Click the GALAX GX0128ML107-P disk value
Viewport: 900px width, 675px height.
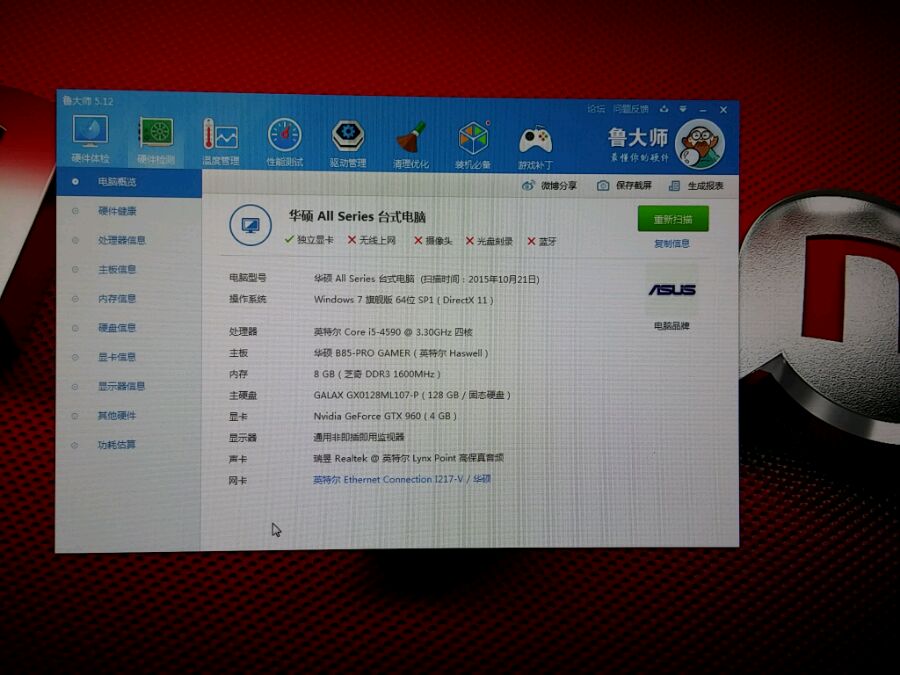(x=412, y=395)
